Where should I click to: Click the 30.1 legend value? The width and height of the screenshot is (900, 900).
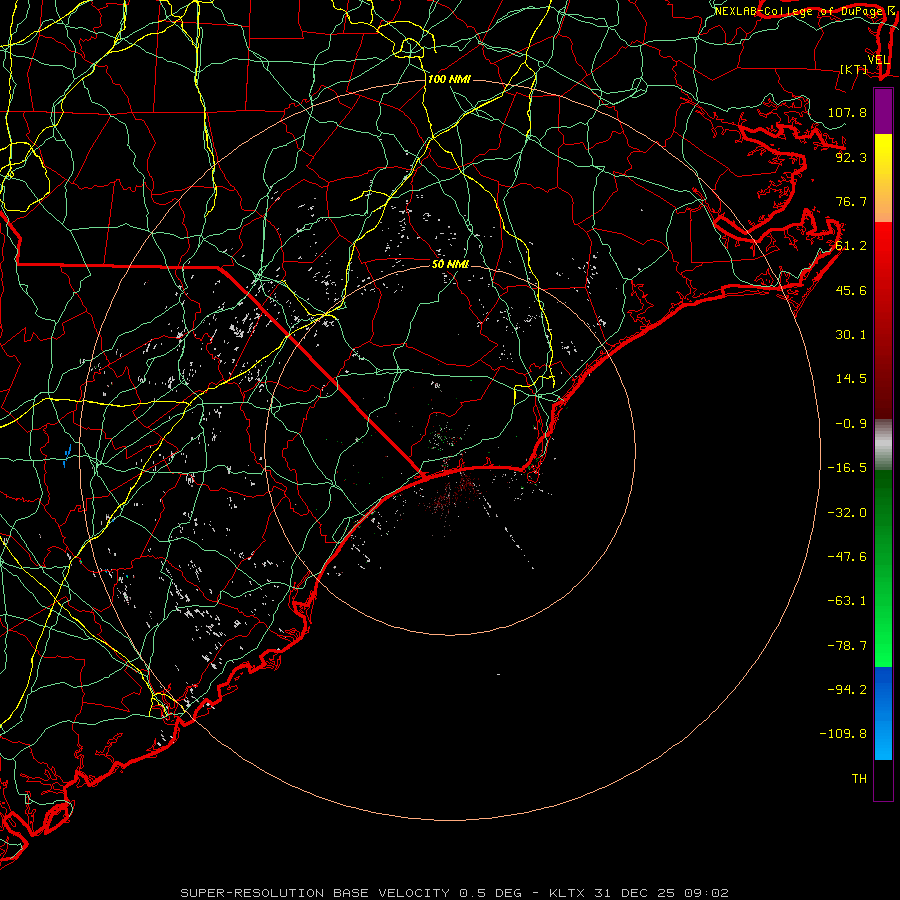point(851,335)
